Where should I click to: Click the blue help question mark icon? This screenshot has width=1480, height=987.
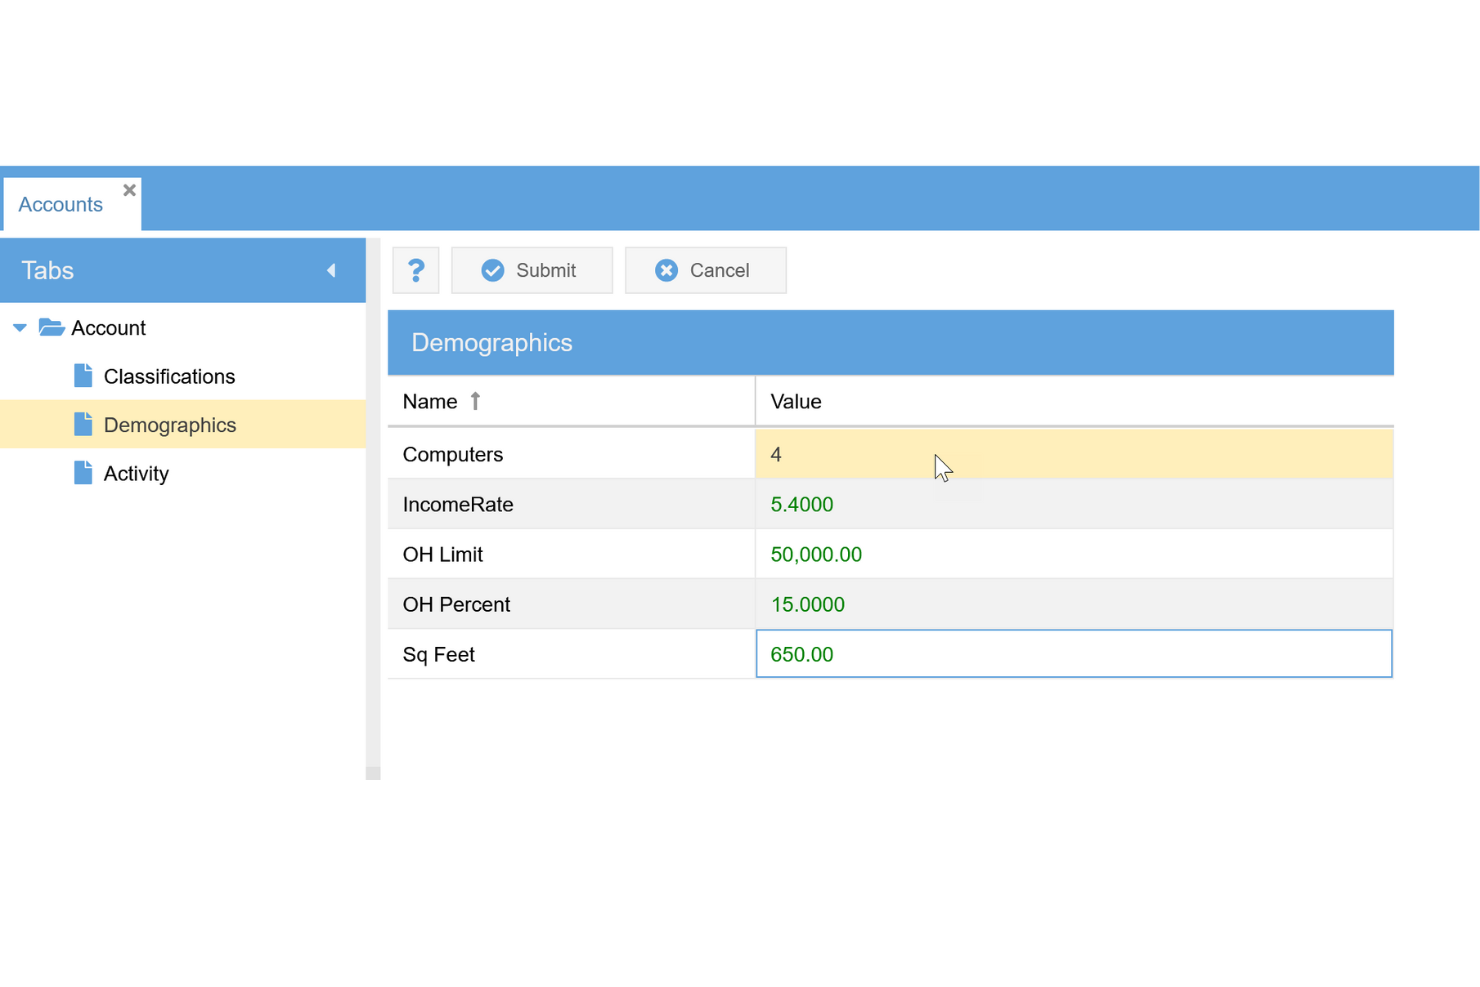(x=415, y=270)
